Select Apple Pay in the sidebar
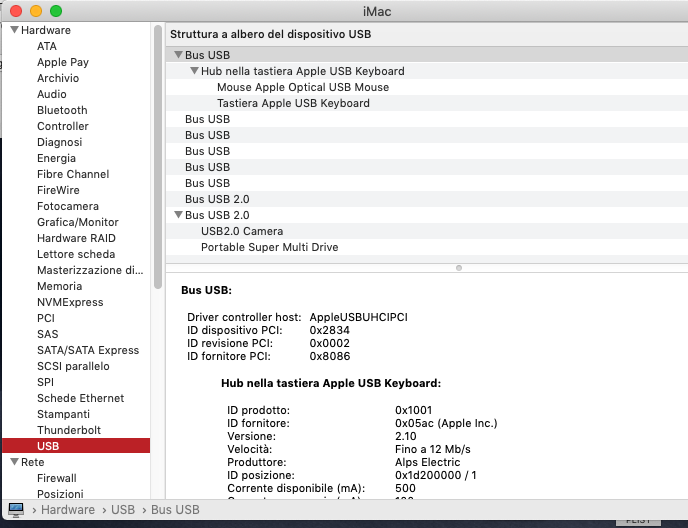Image resolution: width=688 pixels, height=528 pixels. click(x=63, y=62)
